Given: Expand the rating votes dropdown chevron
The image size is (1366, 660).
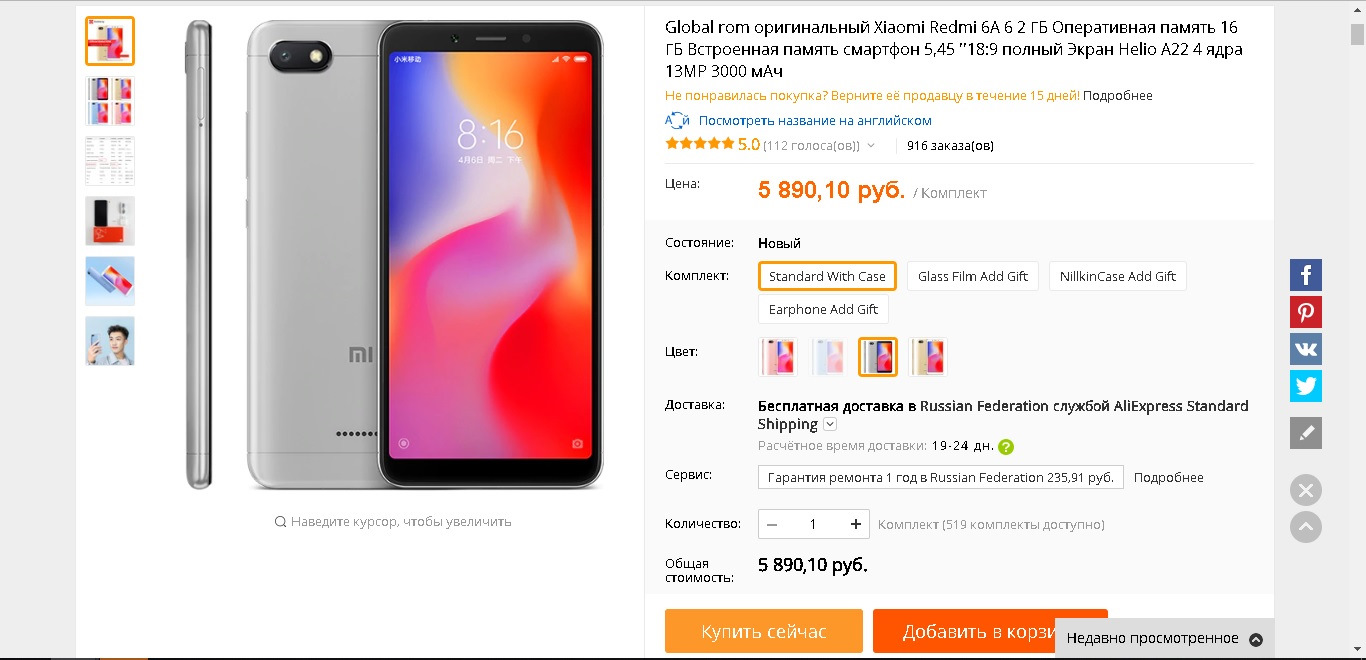Looking at the screenshot, I should click(871, 146).
